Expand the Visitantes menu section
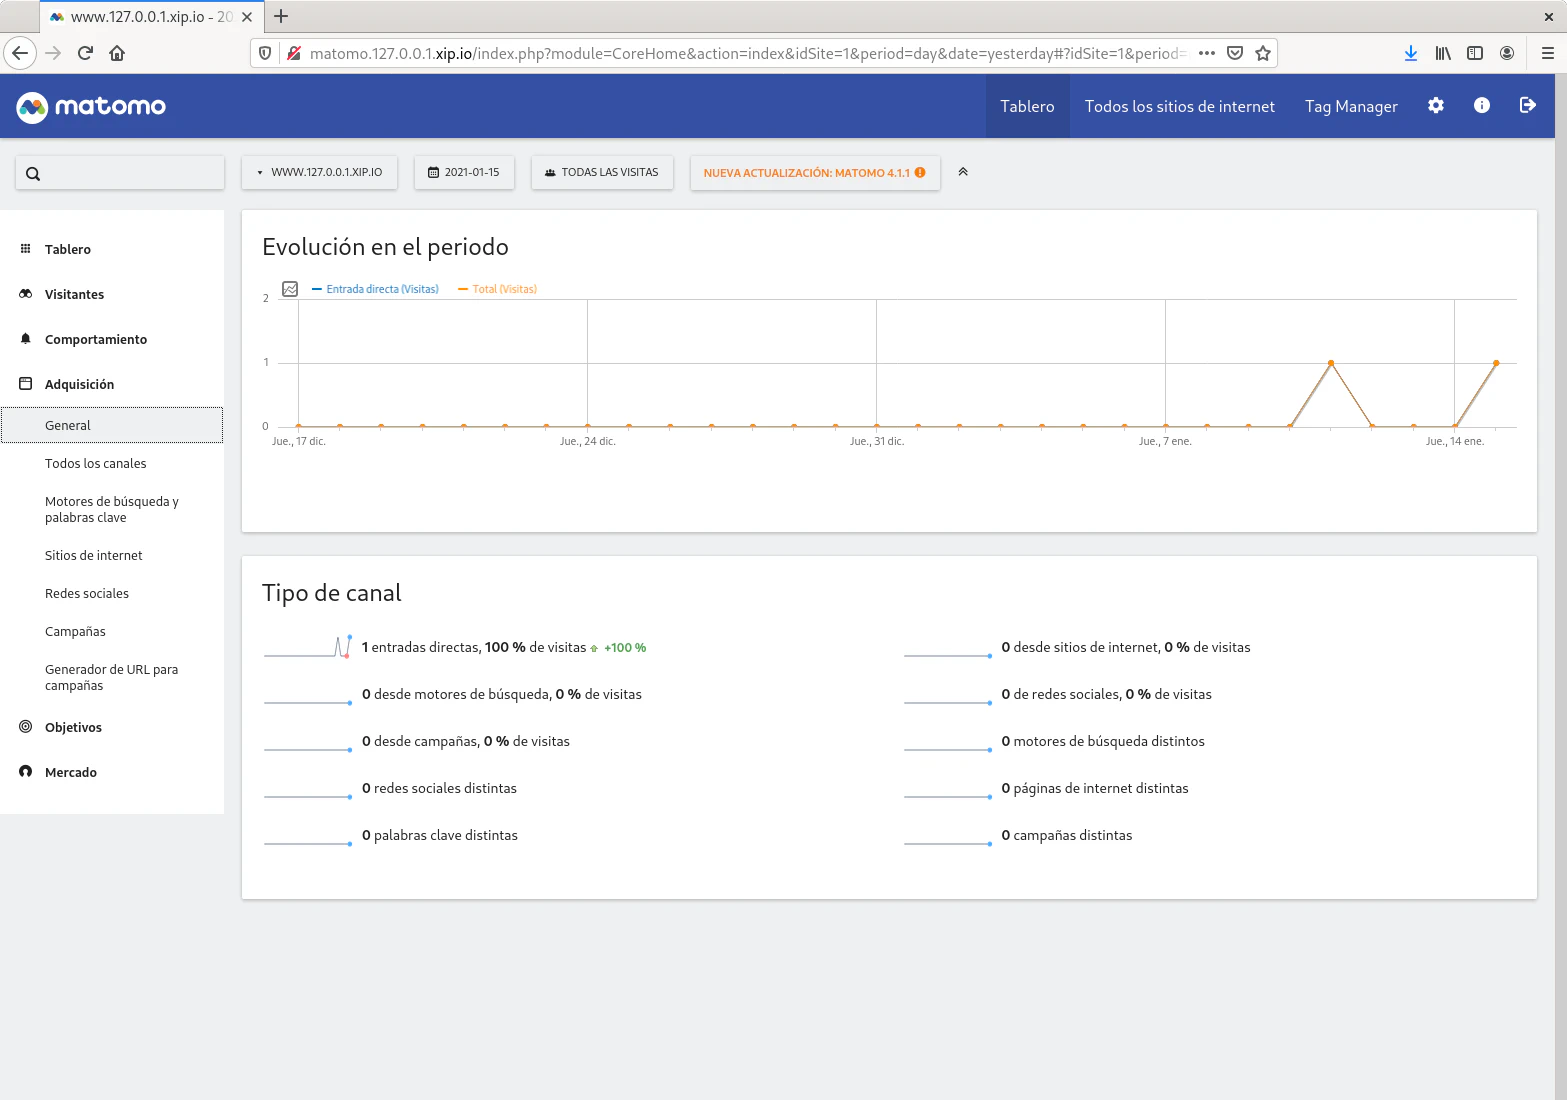The height and width of the screenshot is (1100, 1567). point(74,294)
